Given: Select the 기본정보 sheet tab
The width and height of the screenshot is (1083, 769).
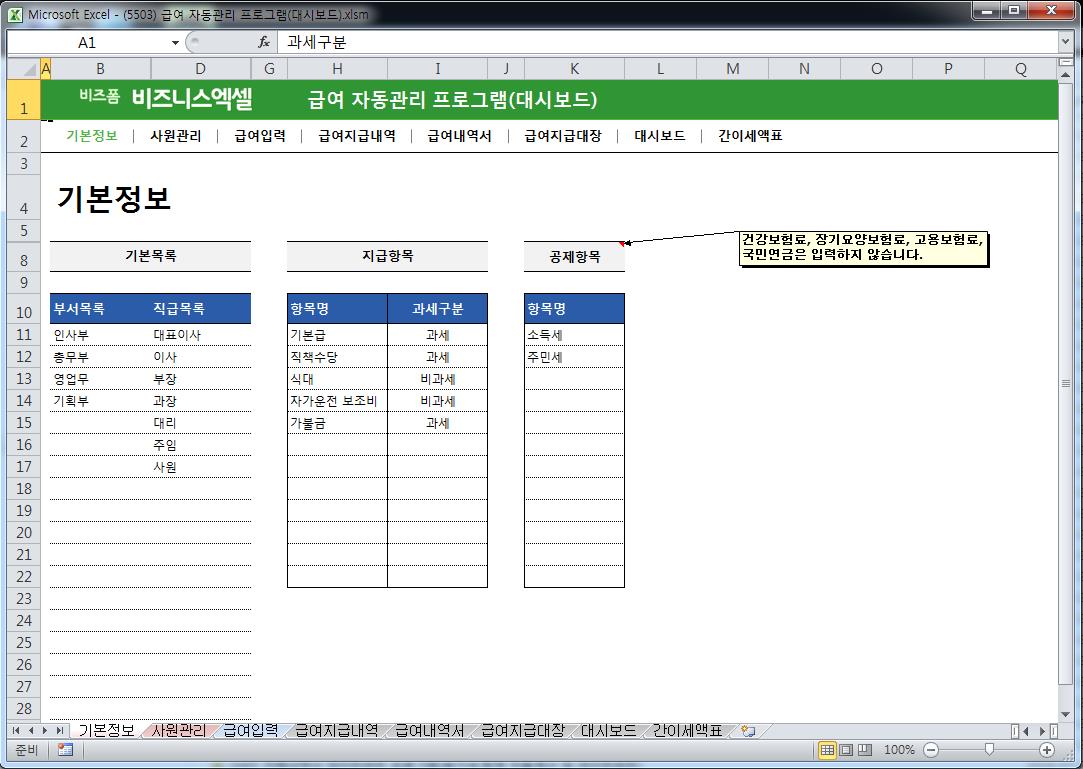Looking at the screenshot, I should tap(106, 730).
